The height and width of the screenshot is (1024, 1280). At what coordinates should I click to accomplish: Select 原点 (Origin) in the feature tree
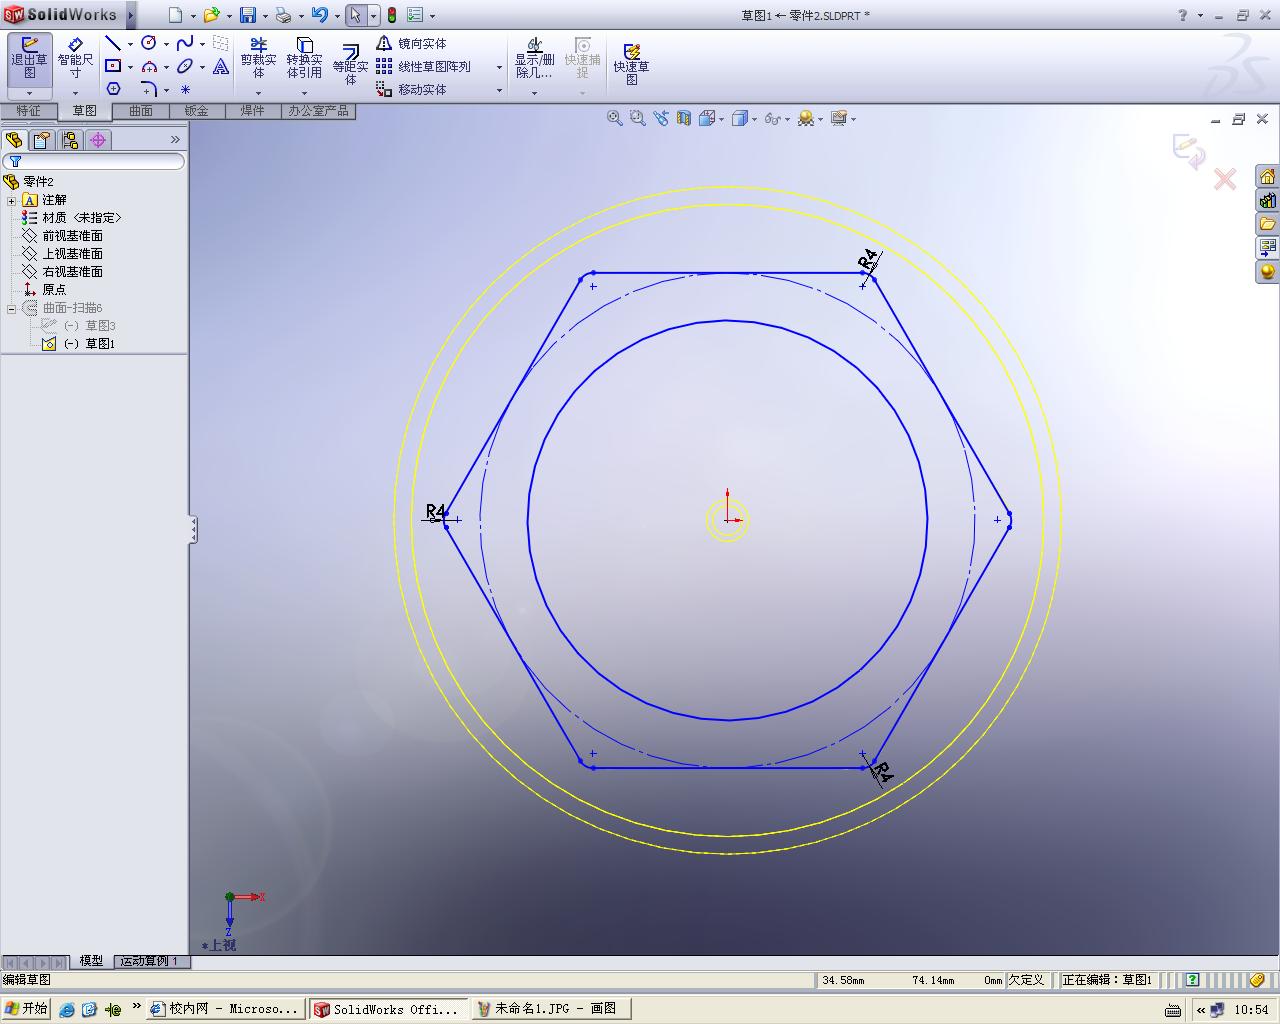pos(54,290)
